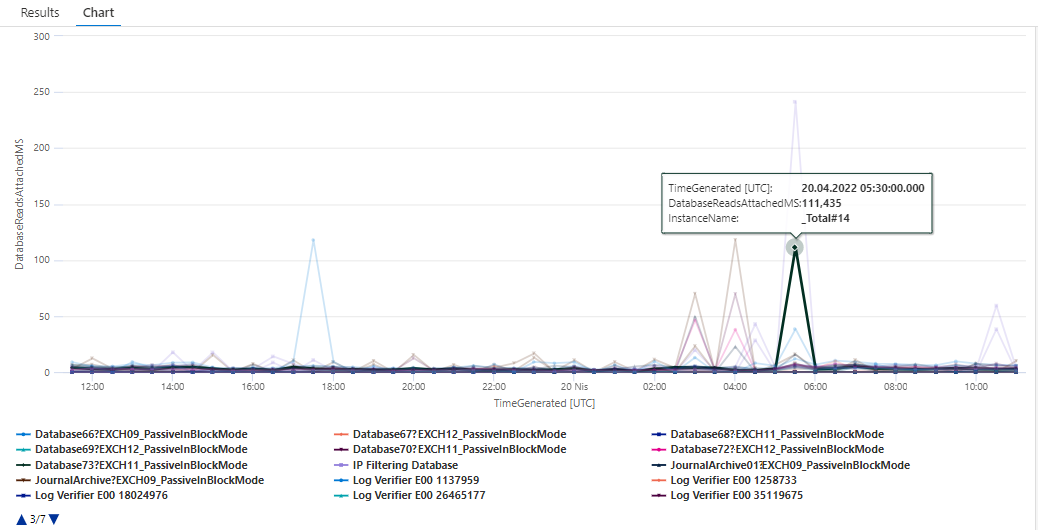
Task: Toggle Log Verifier E00 26465177 series
Action: coord(410,496)
